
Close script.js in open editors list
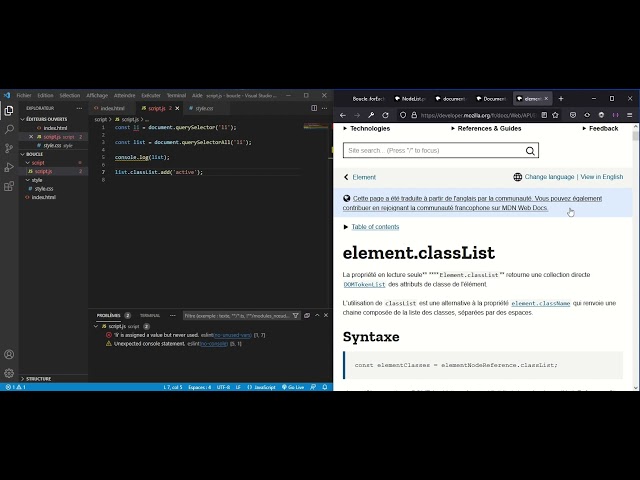31,137
